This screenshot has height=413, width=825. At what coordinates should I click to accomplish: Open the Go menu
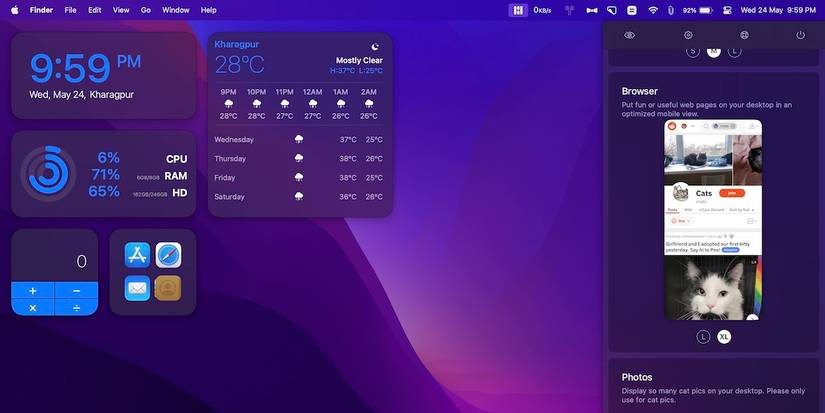pos(146,10)
